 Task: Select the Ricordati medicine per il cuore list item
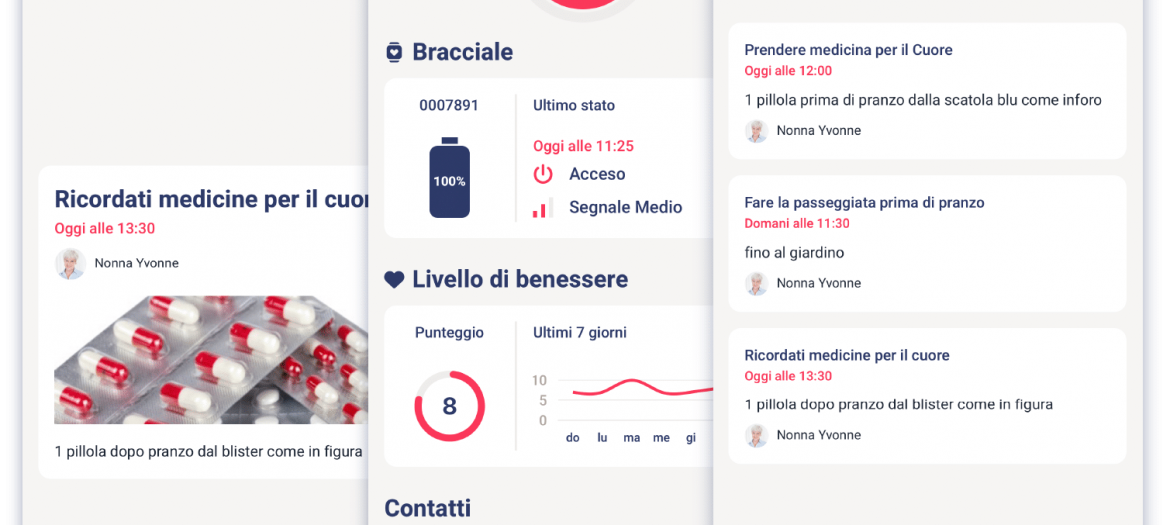(x=927, y=396)
